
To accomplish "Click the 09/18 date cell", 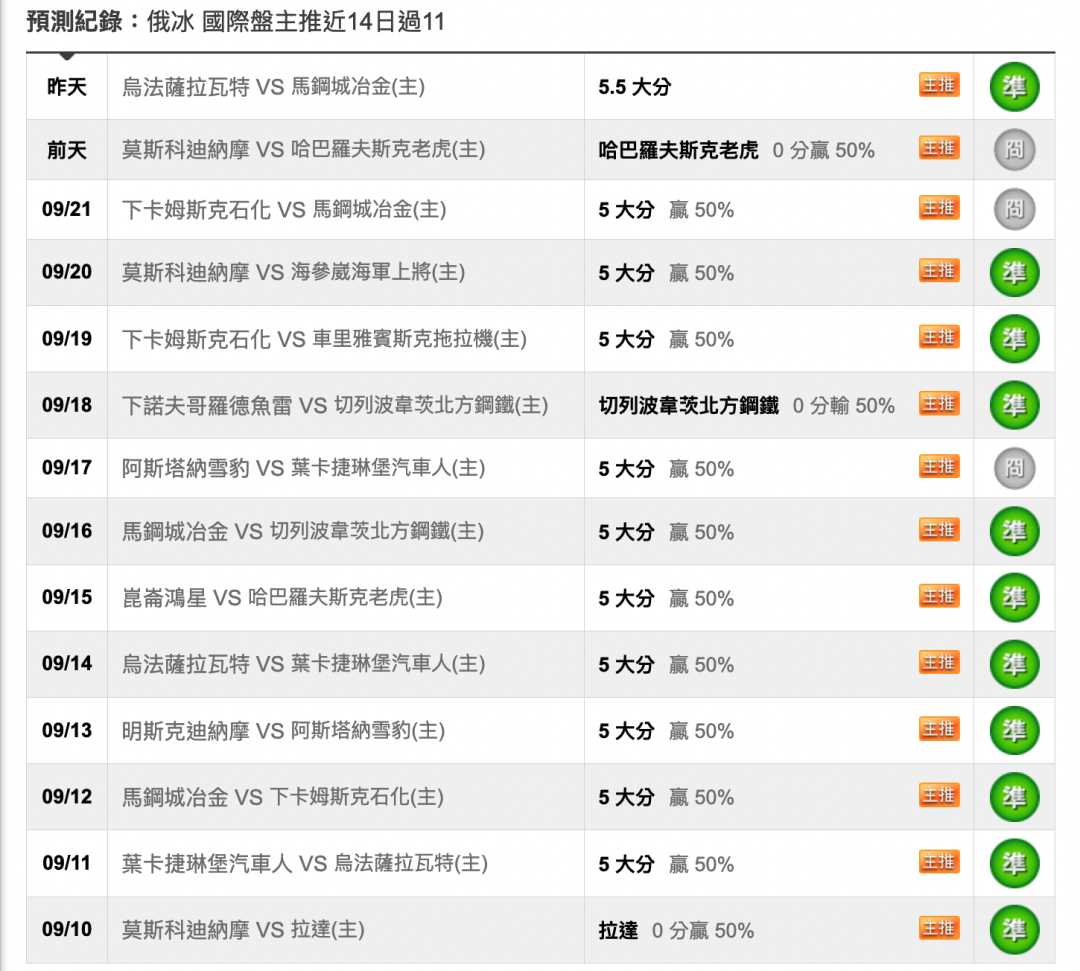I will pyautogui.click(x=67, y=405).
